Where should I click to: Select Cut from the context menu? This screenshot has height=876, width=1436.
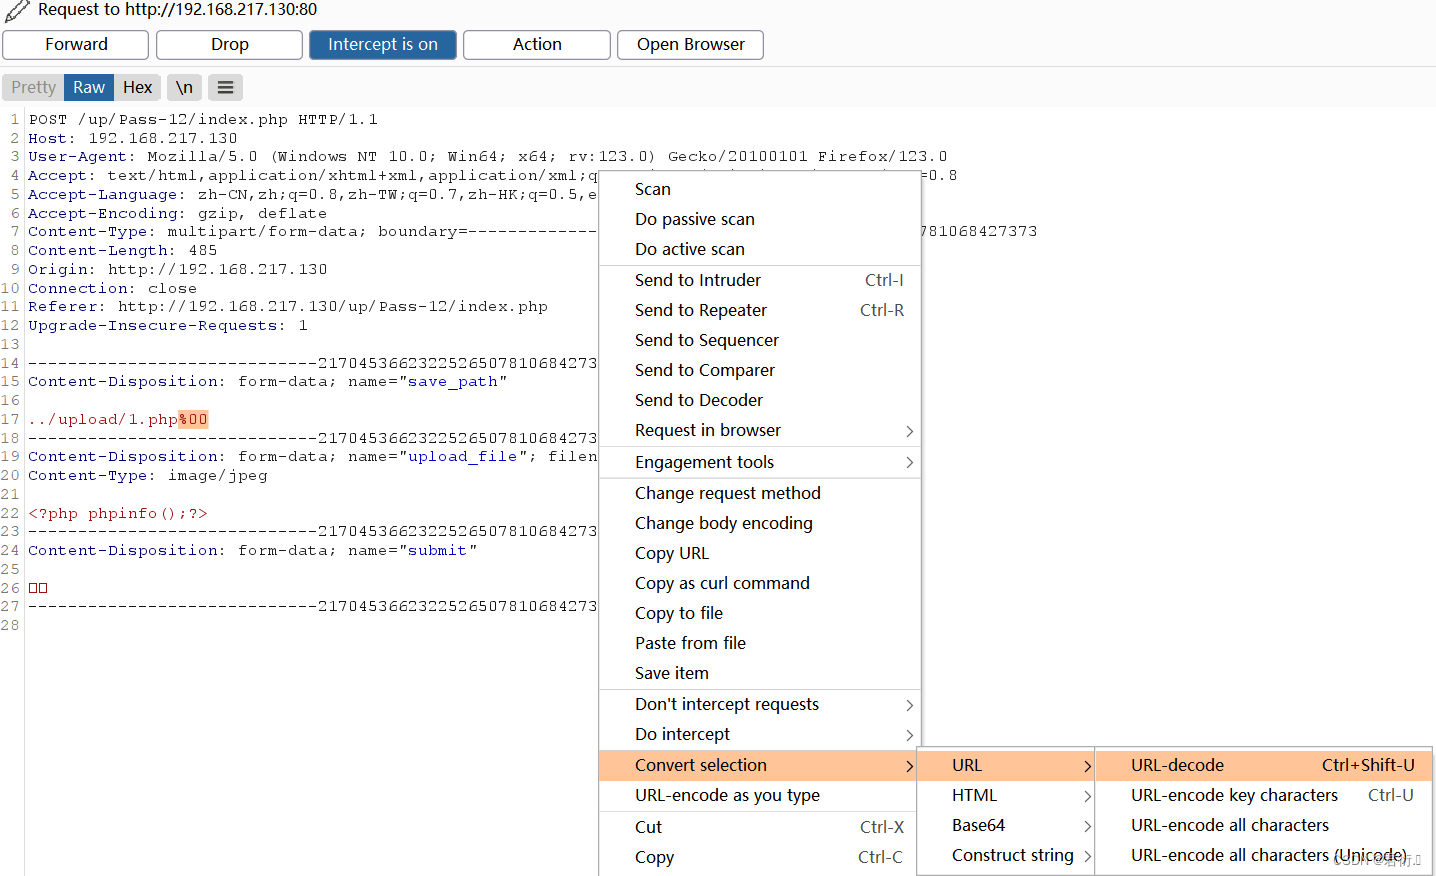[x=759, y=827]
